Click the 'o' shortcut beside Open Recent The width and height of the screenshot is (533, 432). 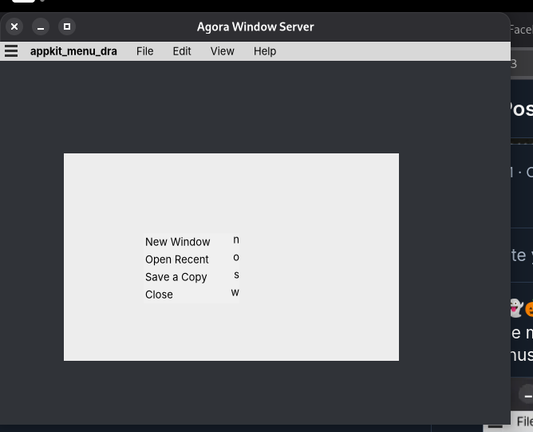(x=236, y=257)
